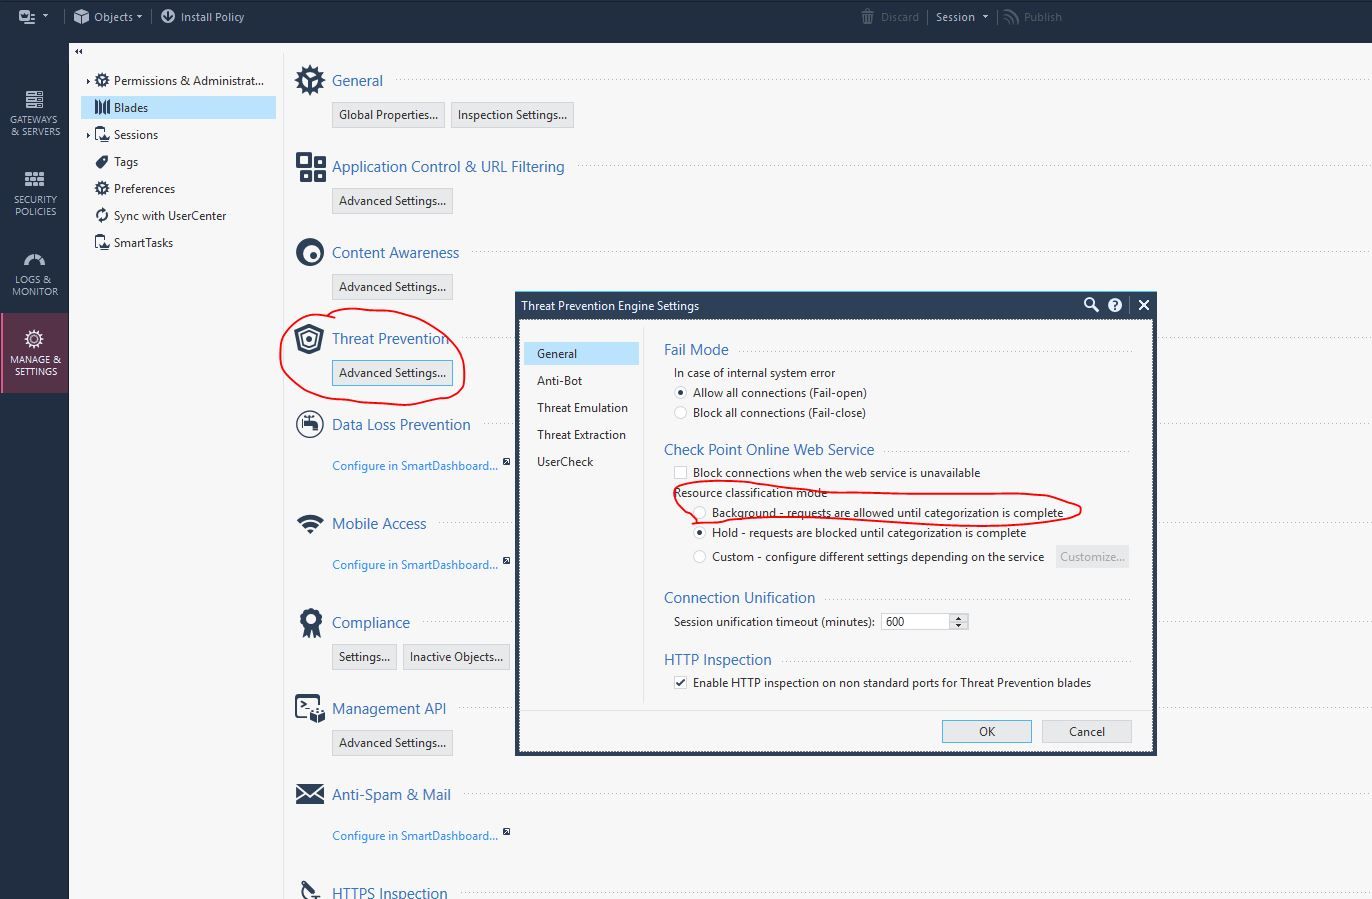Expand Permissions & Administrators tree node
This screenshot has height=899, width=1372.
[x=88, y=81]
